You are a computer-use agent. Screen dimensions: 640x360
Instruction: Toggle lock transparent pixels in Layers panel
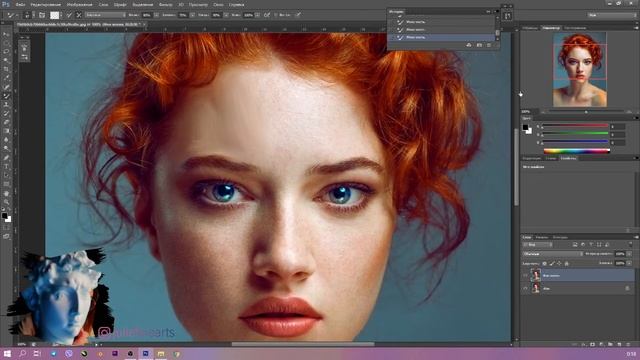click(544, 264)
